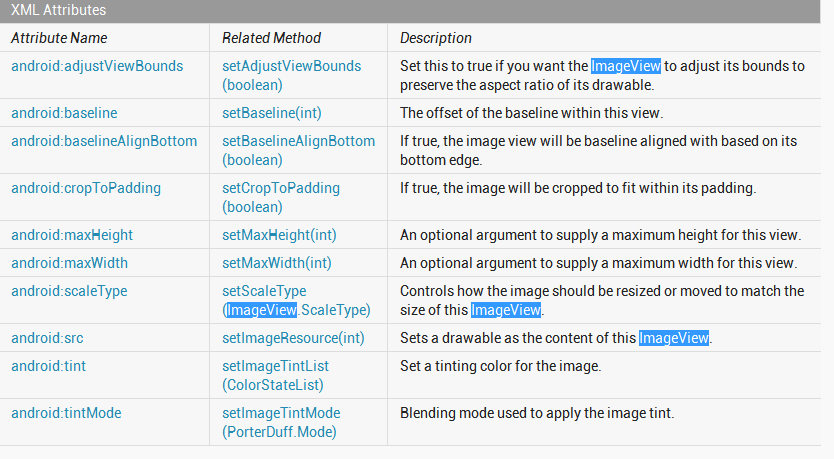Click the XML Attributes header bar
The image size is (834, 459).
410,11
